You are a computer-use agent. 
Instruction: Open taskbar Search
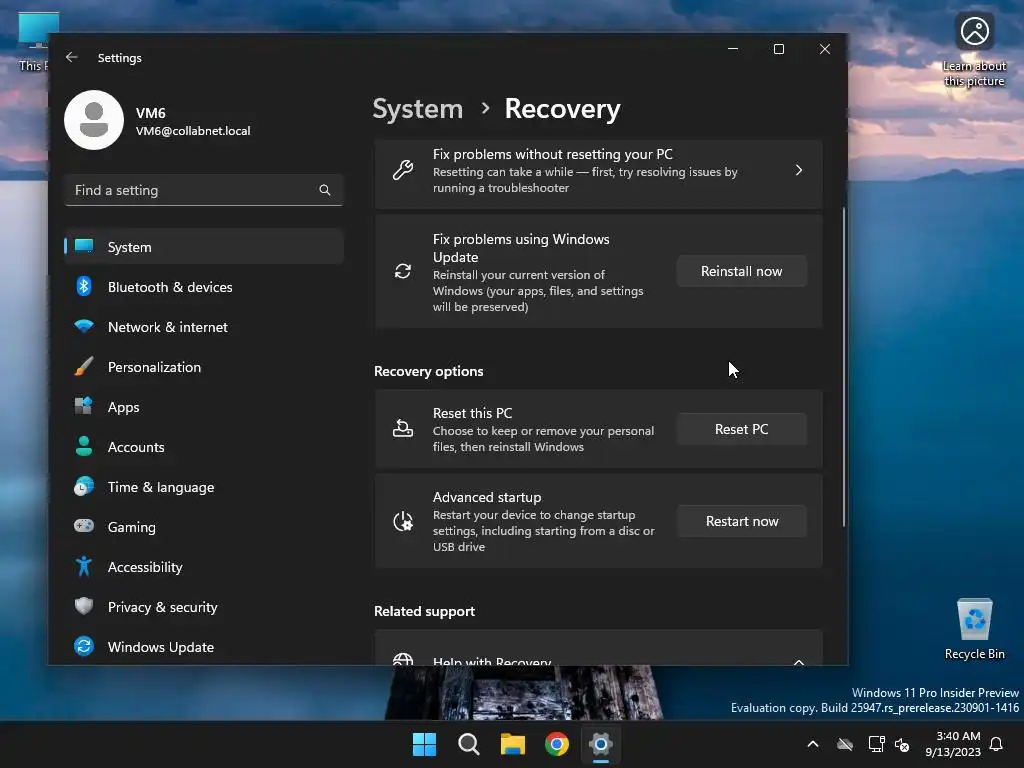click(x=469, y=744)
